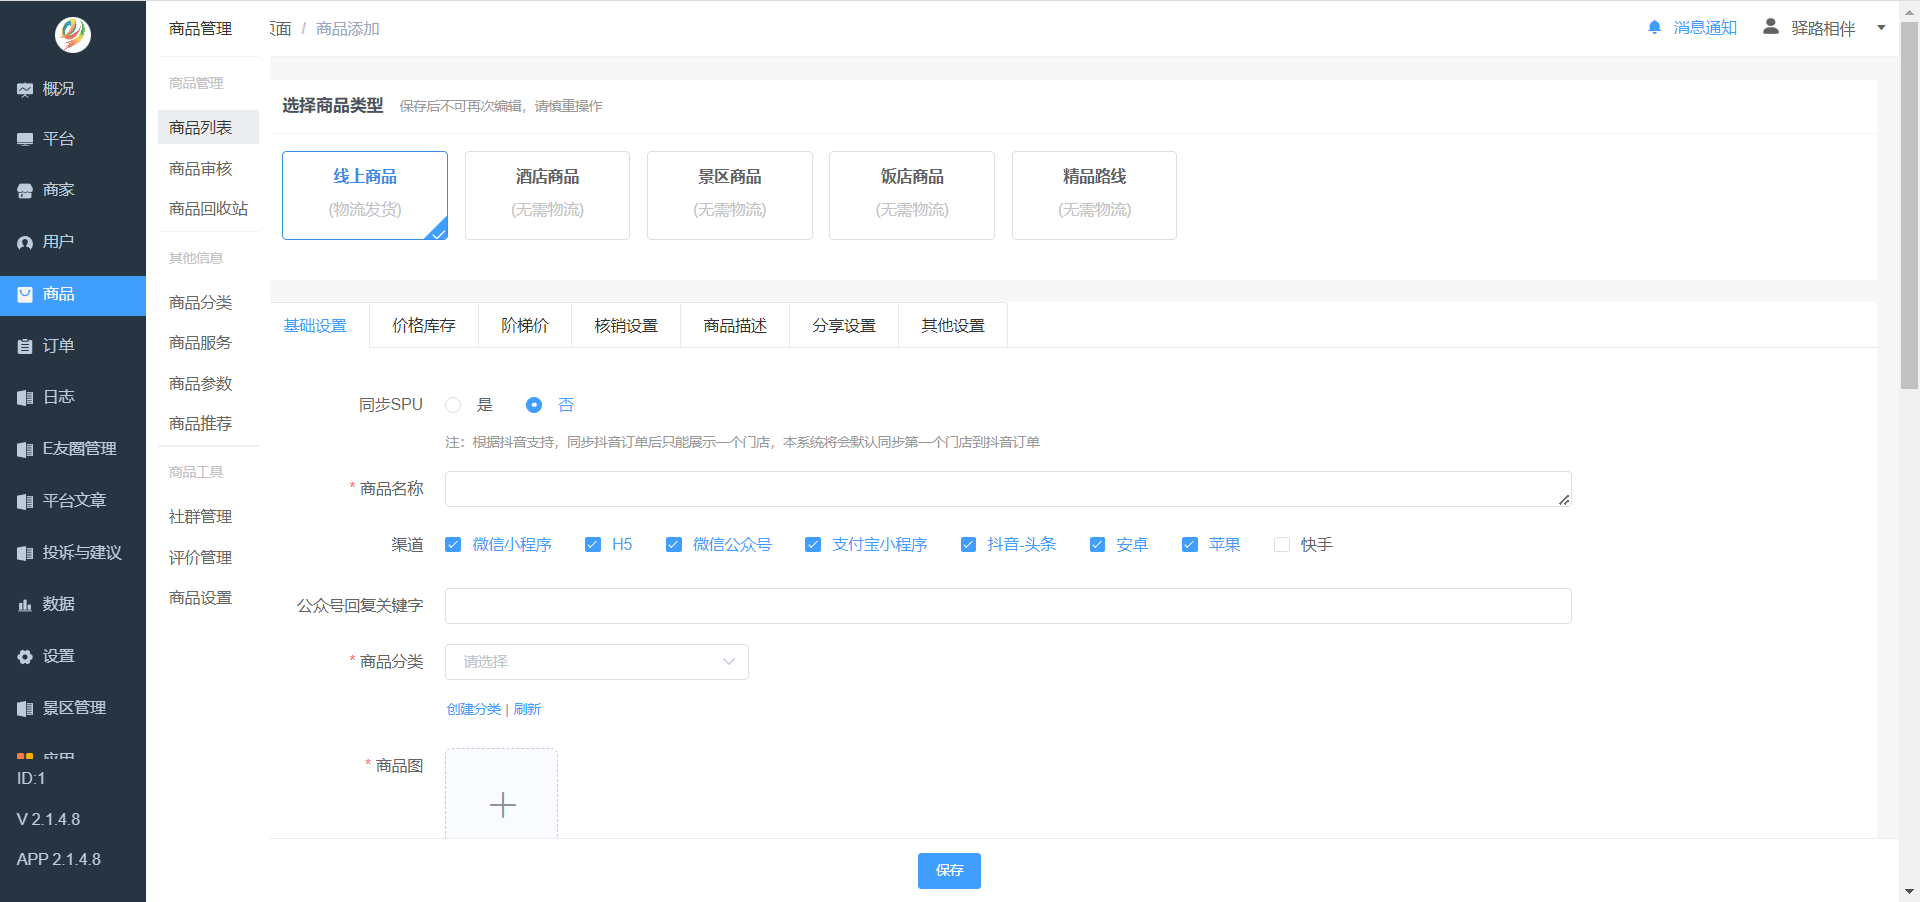Click the scrollbar down arrow
This screenshot has height=902, width=1920.
(x=1909, y=892)
